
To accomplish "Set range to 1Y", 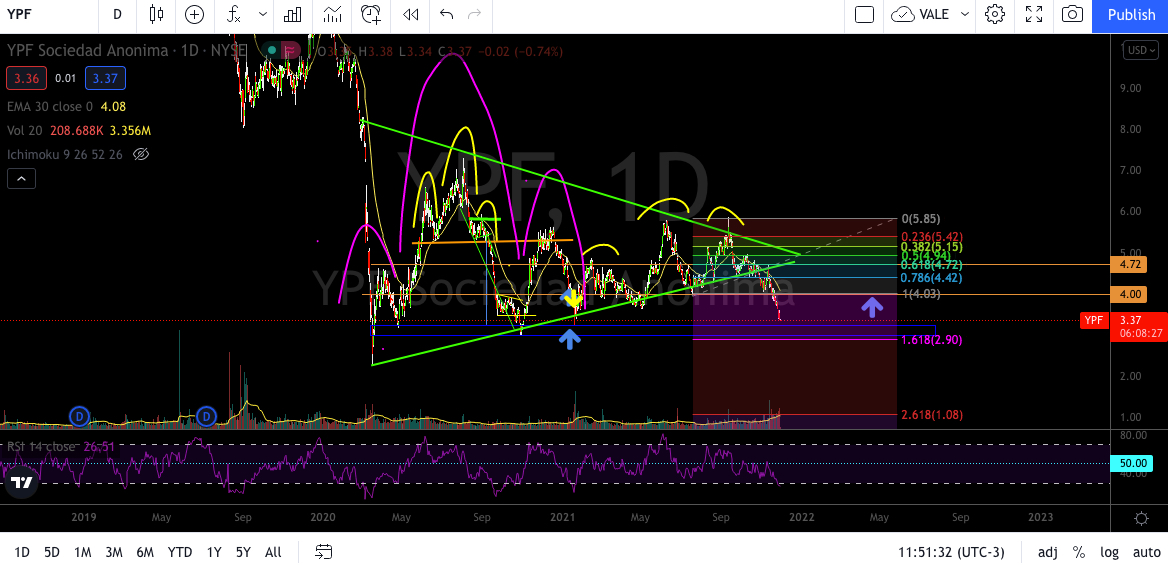I will [x=214, y=552].
